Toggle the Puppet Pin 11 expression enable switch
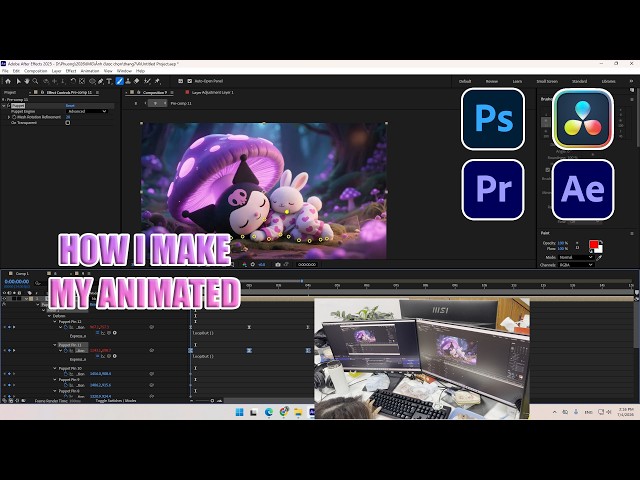 tap(98, 356)
